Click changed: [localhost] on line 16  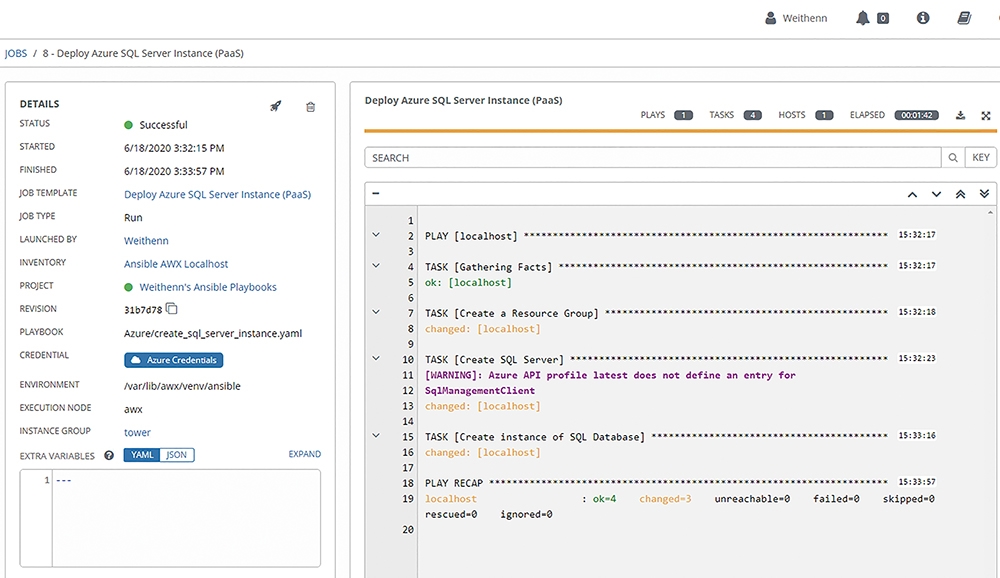click(482, 452)
